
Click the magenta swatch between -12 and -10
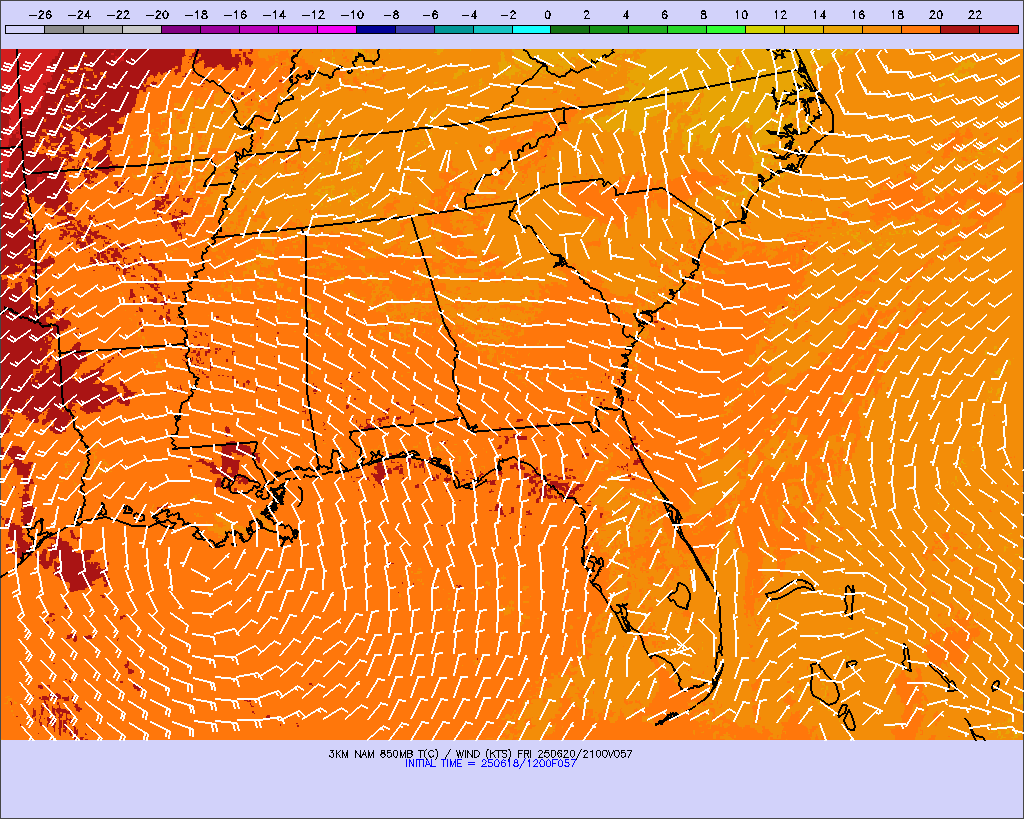point(337,29)
